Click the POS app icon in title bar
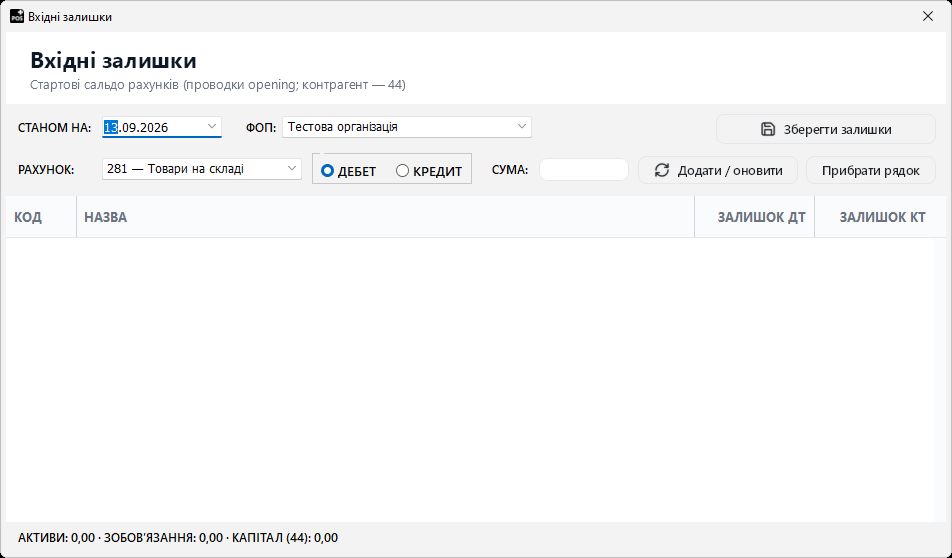 point(17,16)
